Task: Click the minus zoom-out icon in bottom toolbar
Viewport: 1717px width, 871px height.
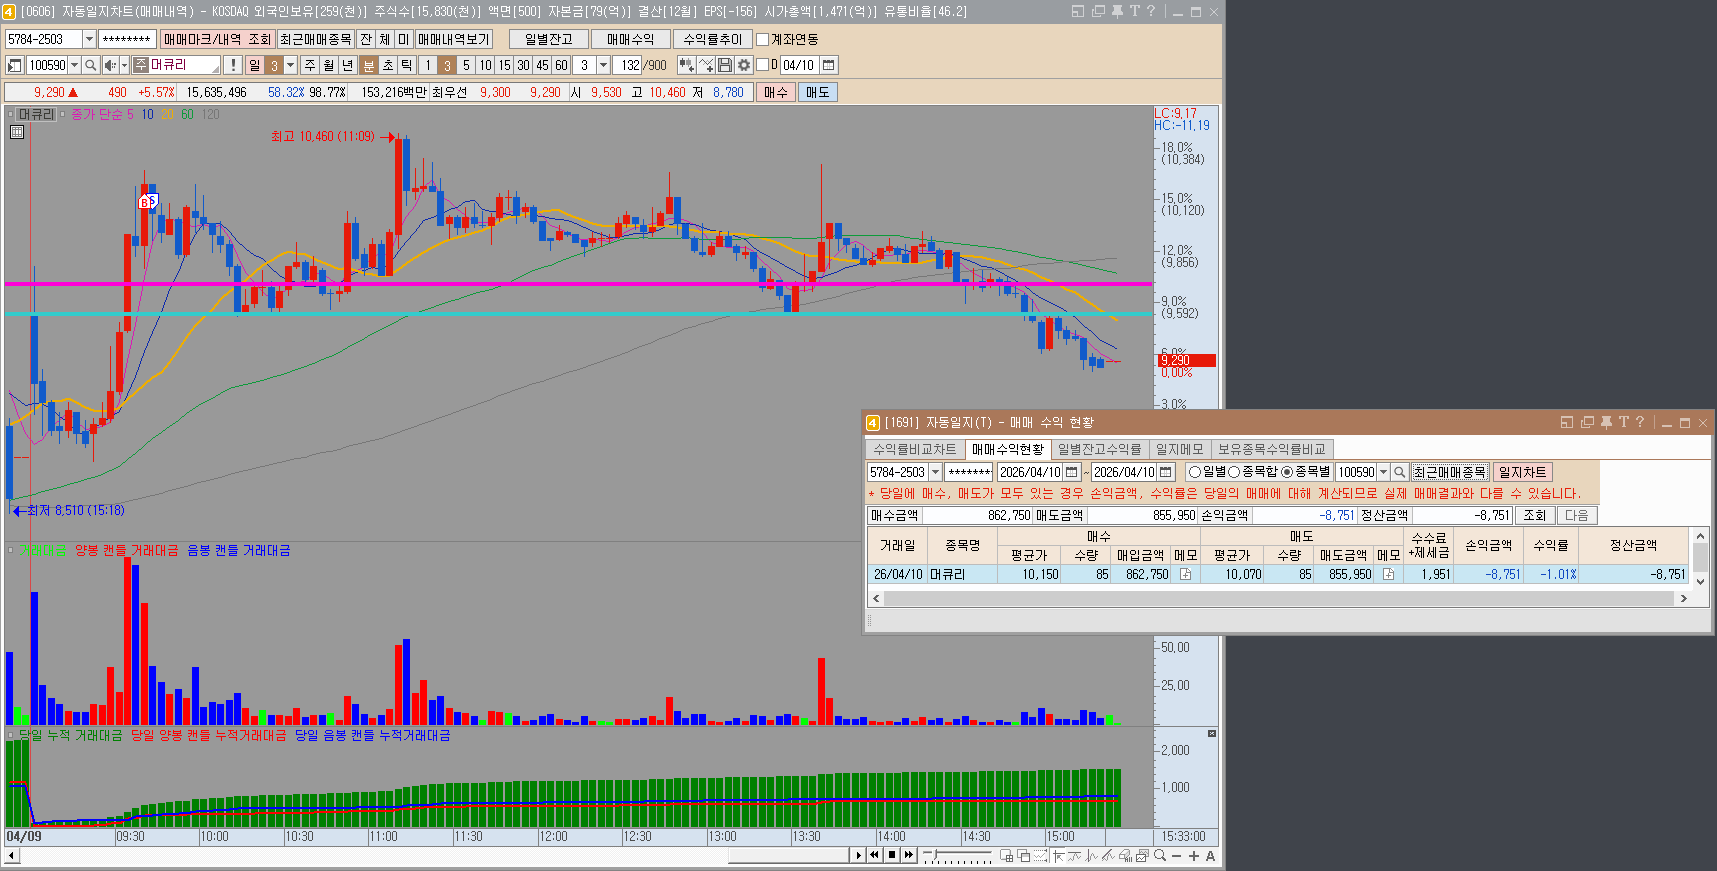Action: click(x=1177, y=856)
